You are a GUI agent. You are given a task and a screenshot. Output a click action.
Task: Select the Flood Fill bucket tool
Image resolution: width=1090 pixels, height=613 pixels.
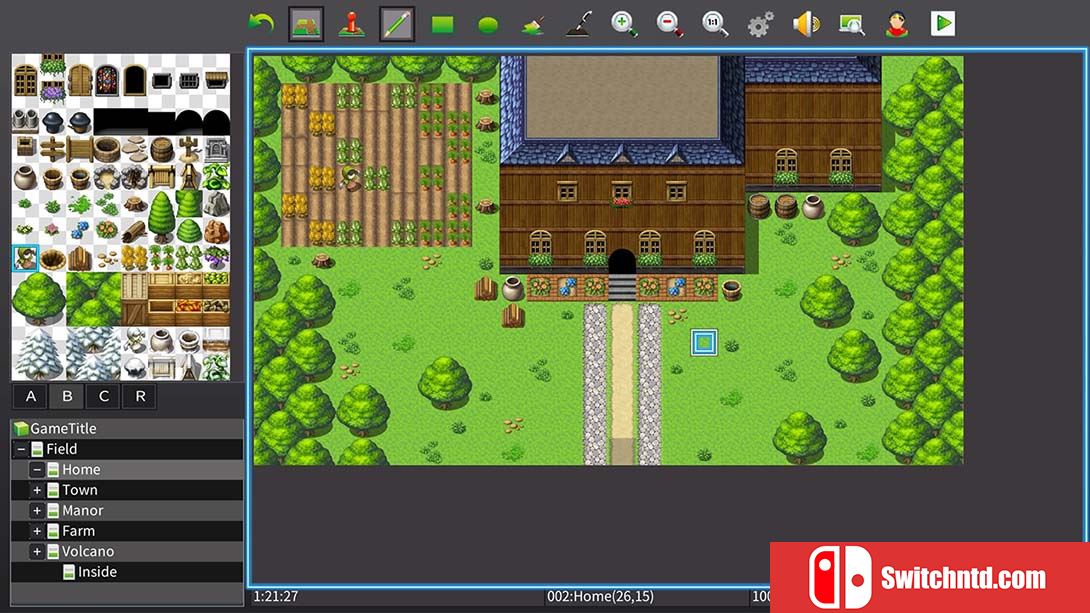(533, 25)
